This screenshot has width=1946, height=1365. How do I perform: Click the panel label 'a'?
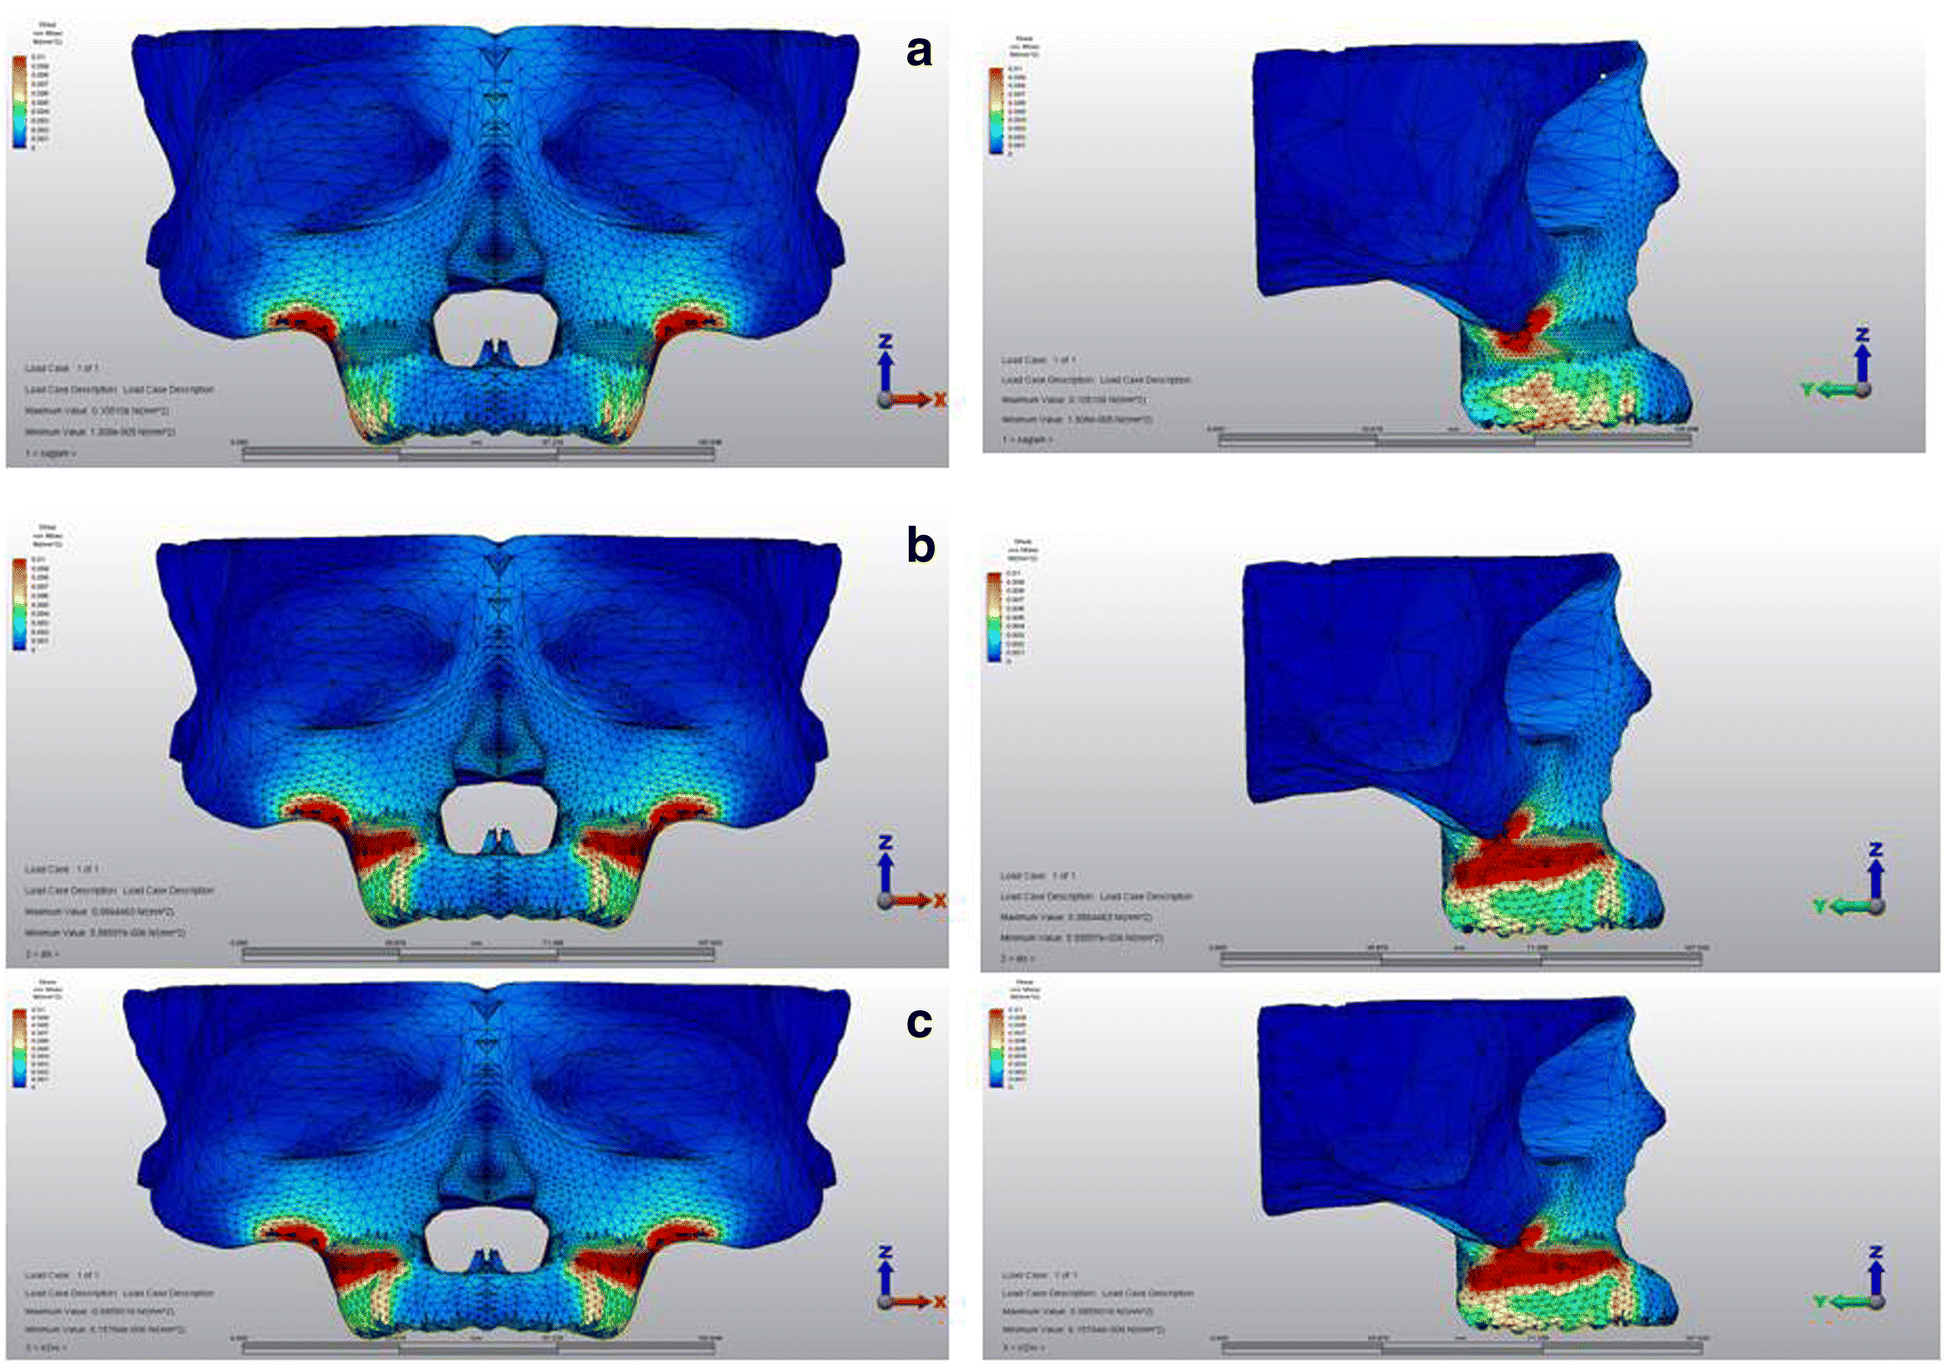click(919, 50)
